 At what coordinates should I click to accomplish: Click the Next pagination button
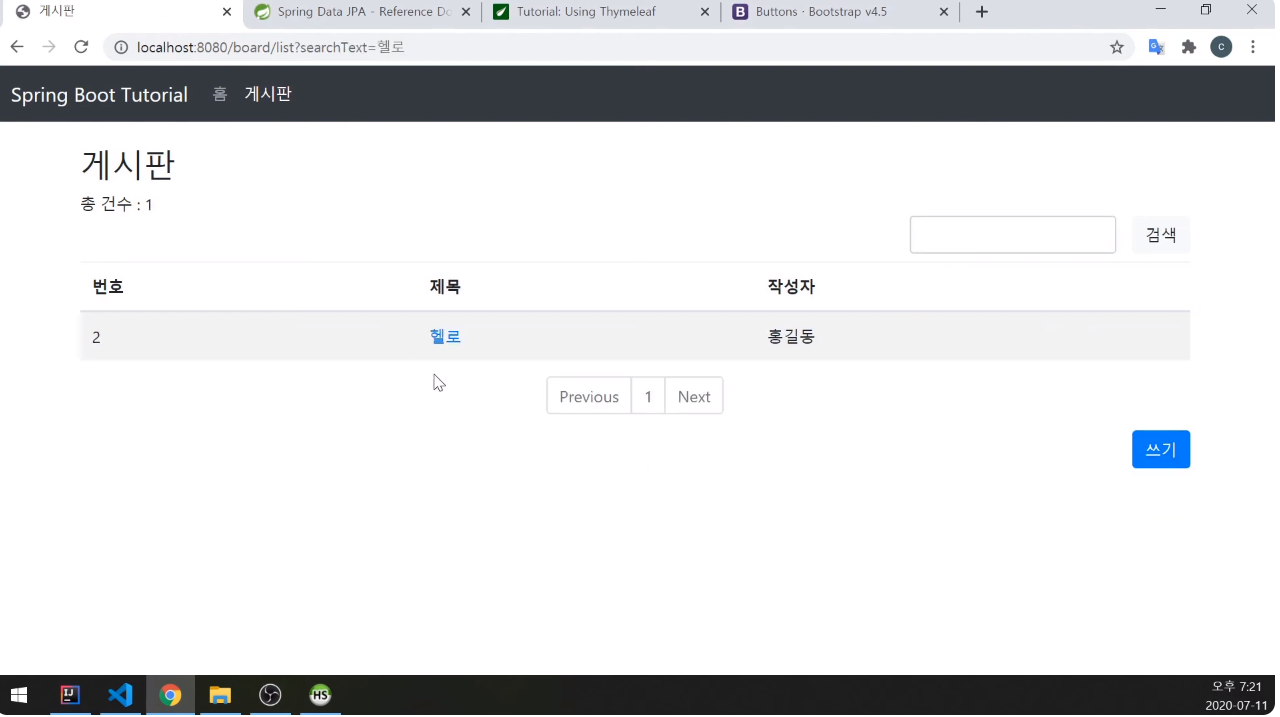point(694,396)
